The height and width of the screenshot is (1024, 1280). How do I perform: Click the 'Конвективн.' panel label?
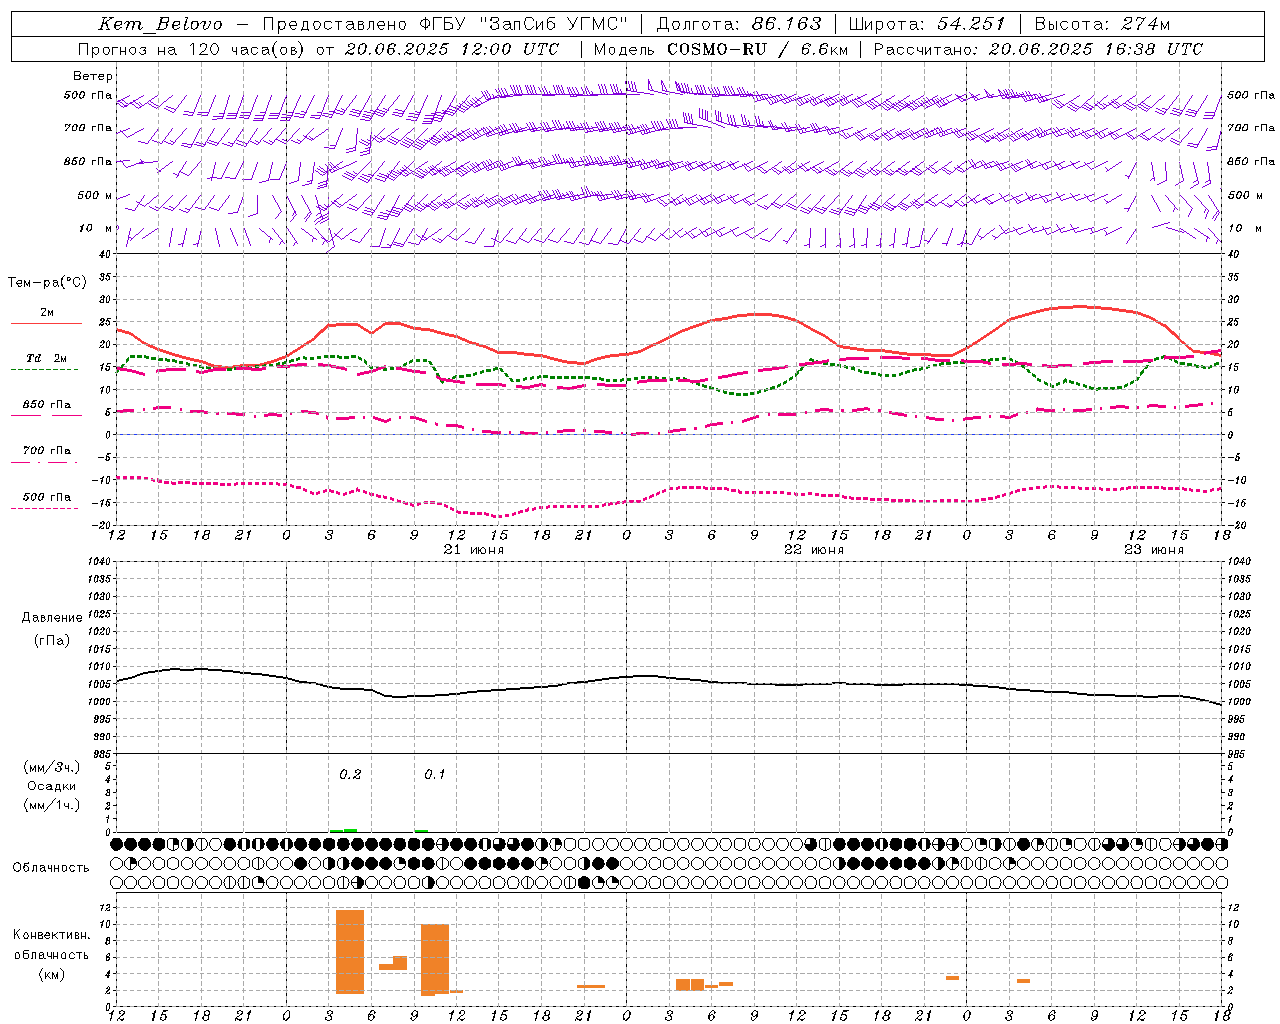coord(51,935)
